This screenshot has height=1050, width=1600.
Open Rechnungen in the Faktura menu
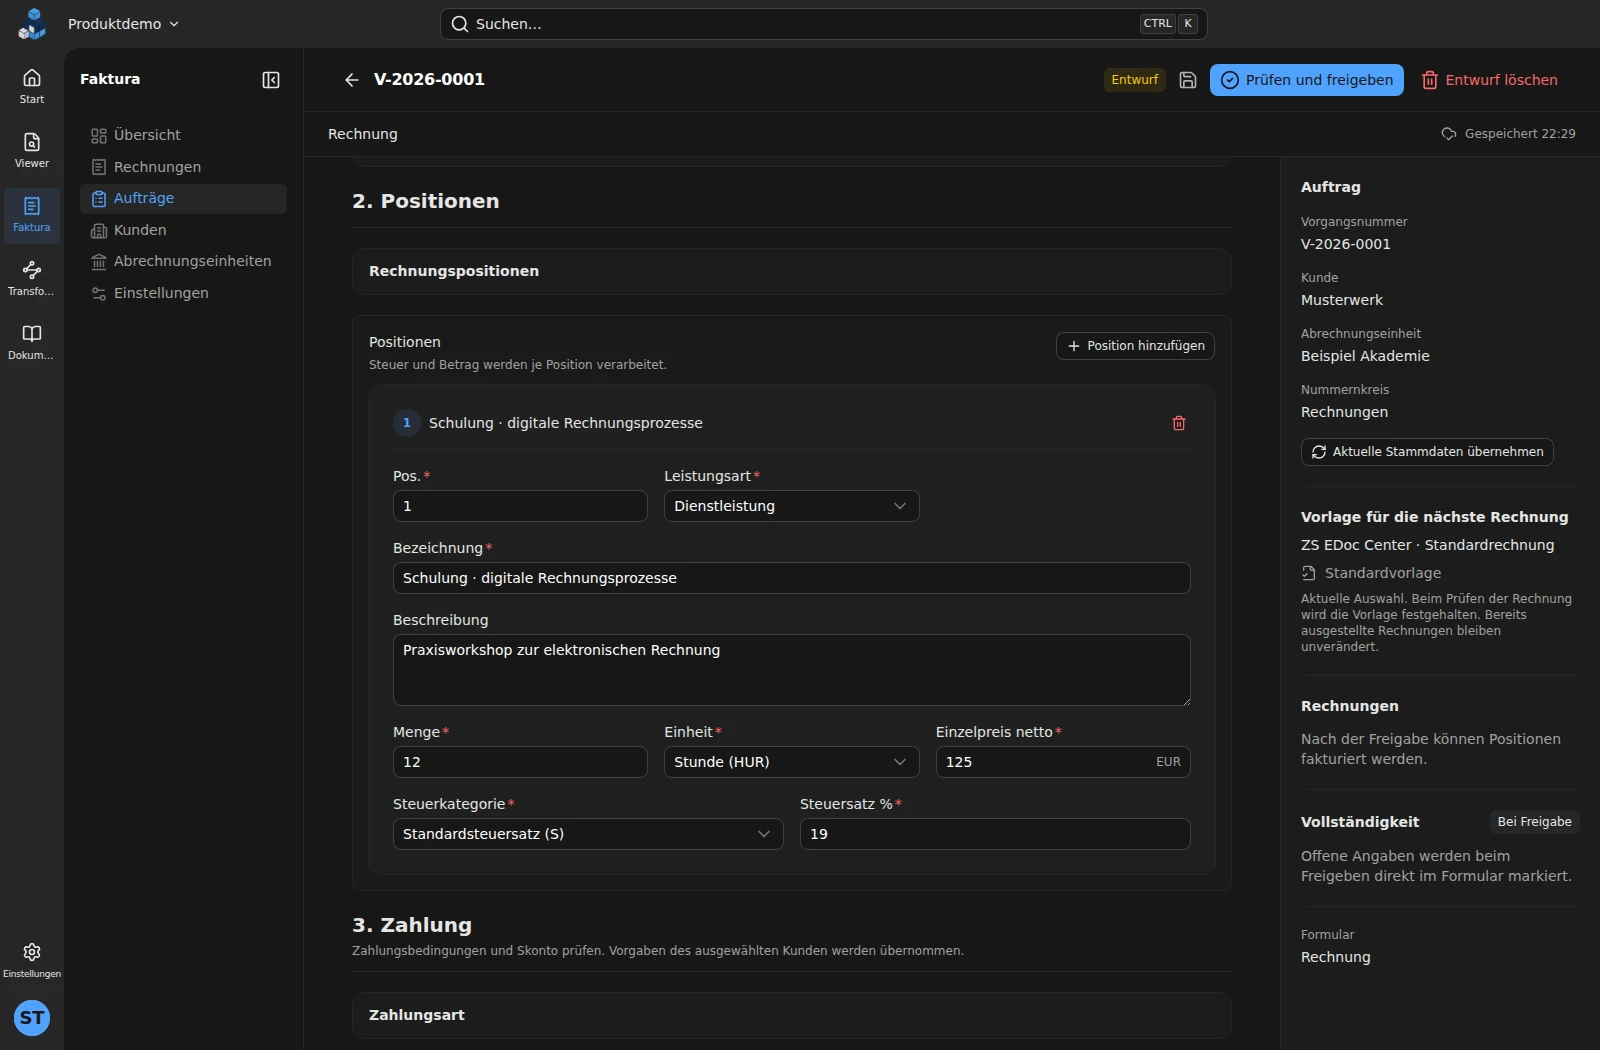click(183, 167)
